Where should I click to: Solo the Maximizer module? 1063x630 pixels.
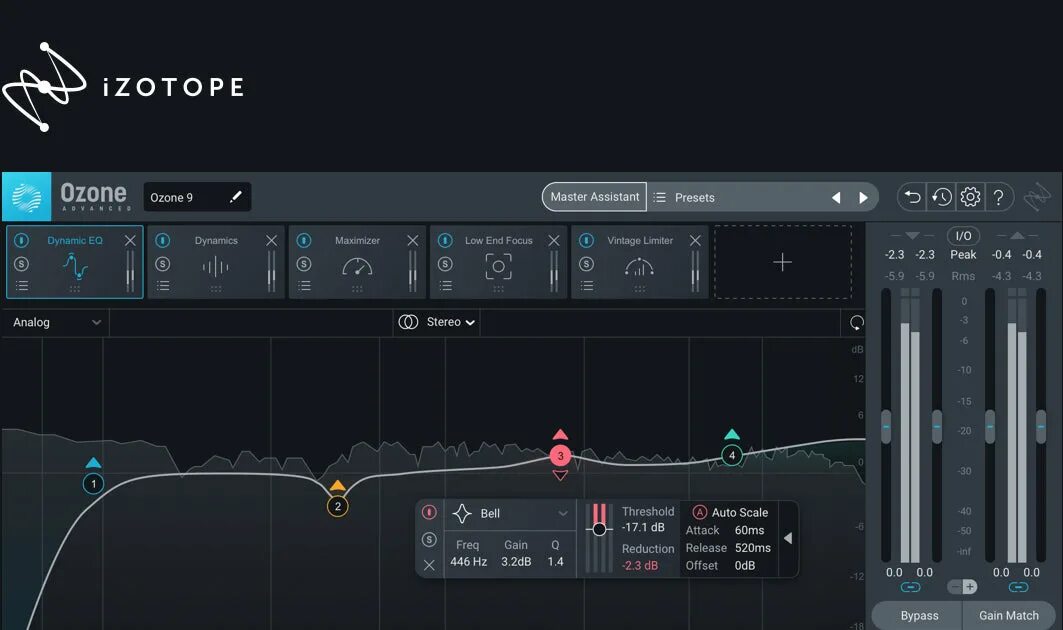tap(304, 264)
